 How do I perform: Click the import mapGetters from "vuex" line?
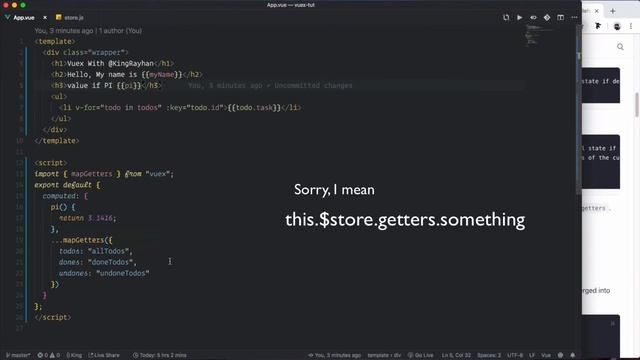(104, 173)
